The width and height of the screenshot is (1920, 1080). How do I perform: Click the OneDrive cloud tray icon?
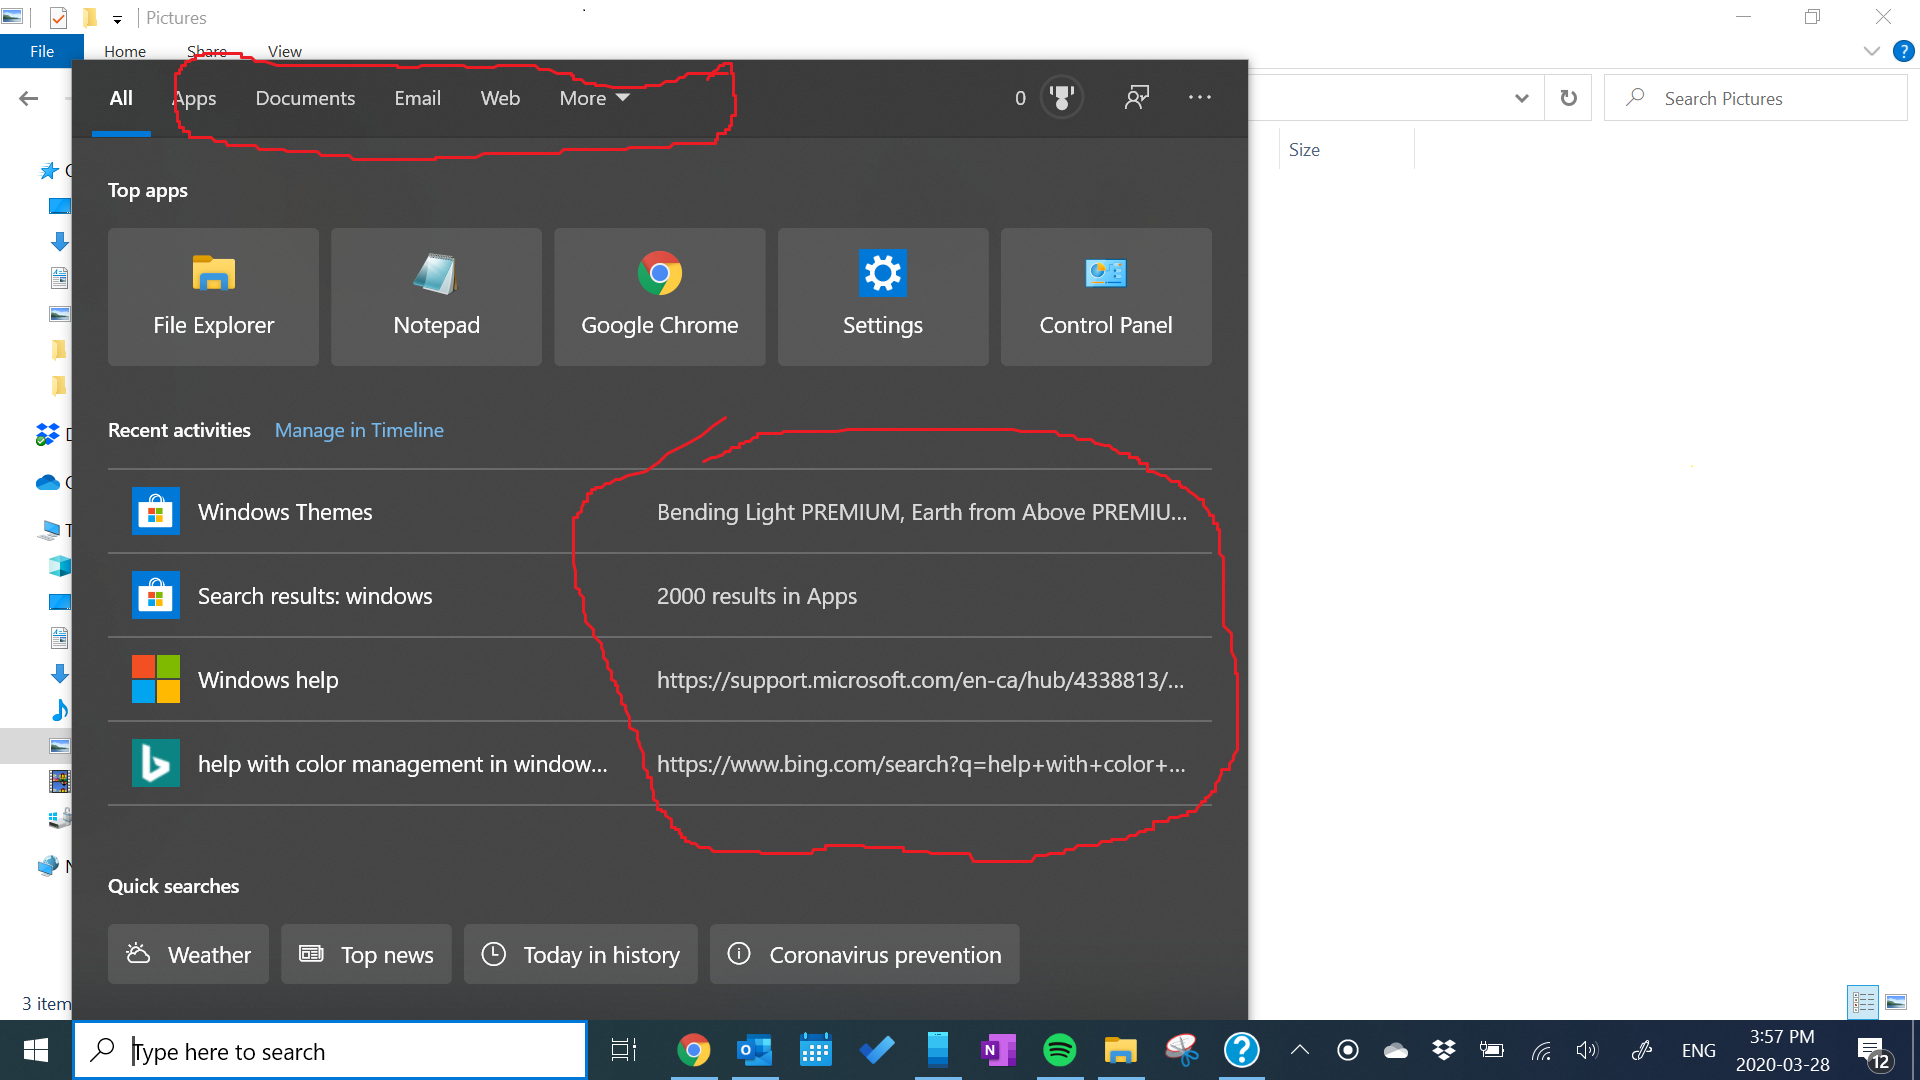[1396, 1050]
